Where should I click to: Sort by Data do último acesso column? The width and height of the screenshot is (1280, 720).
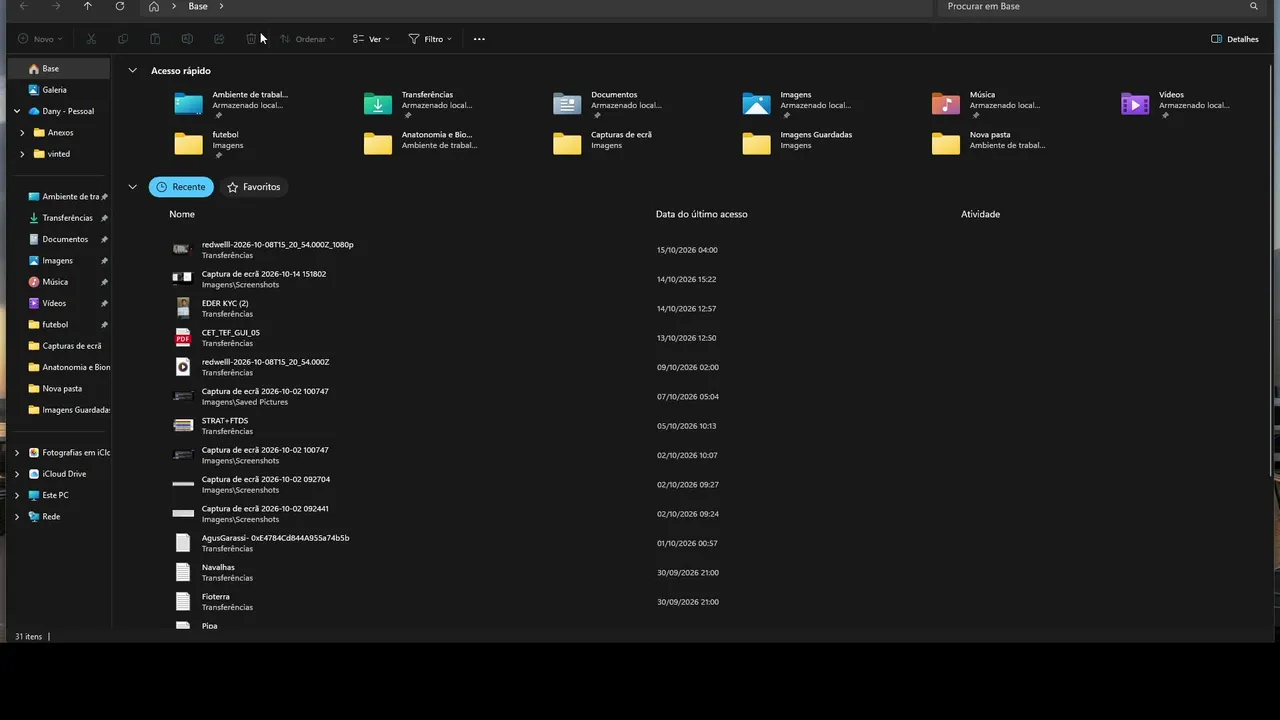click(702, 214)
